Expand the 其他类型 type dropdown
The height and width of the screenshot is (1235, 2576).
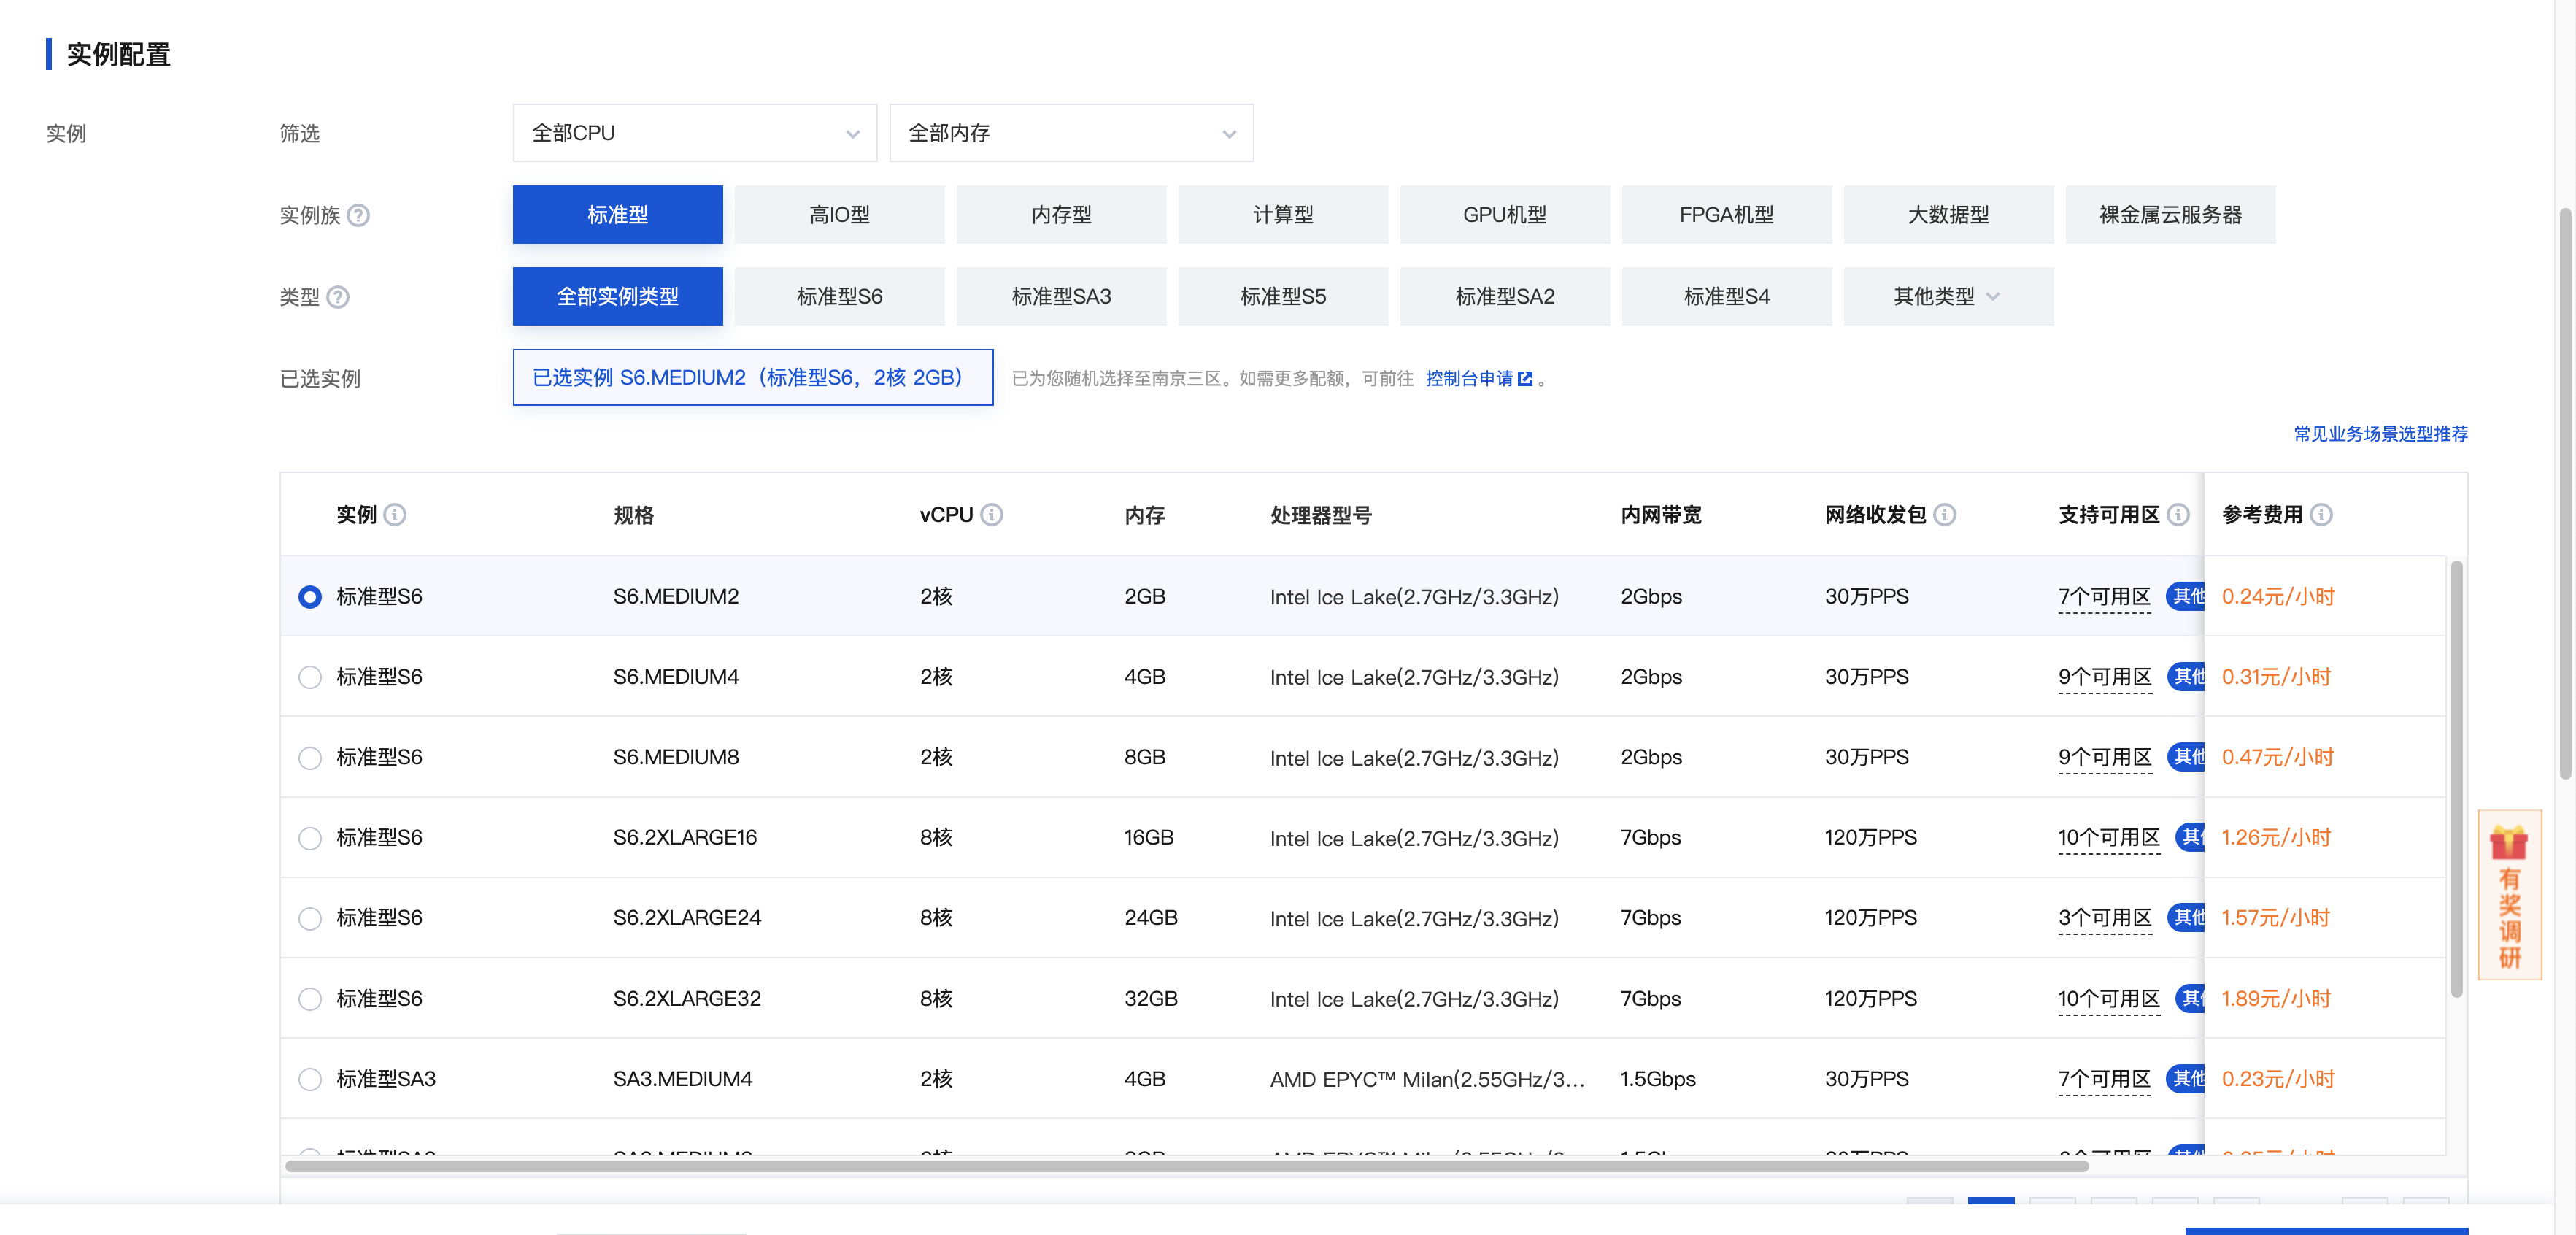pyautogui.click(x=1948, y=296)
